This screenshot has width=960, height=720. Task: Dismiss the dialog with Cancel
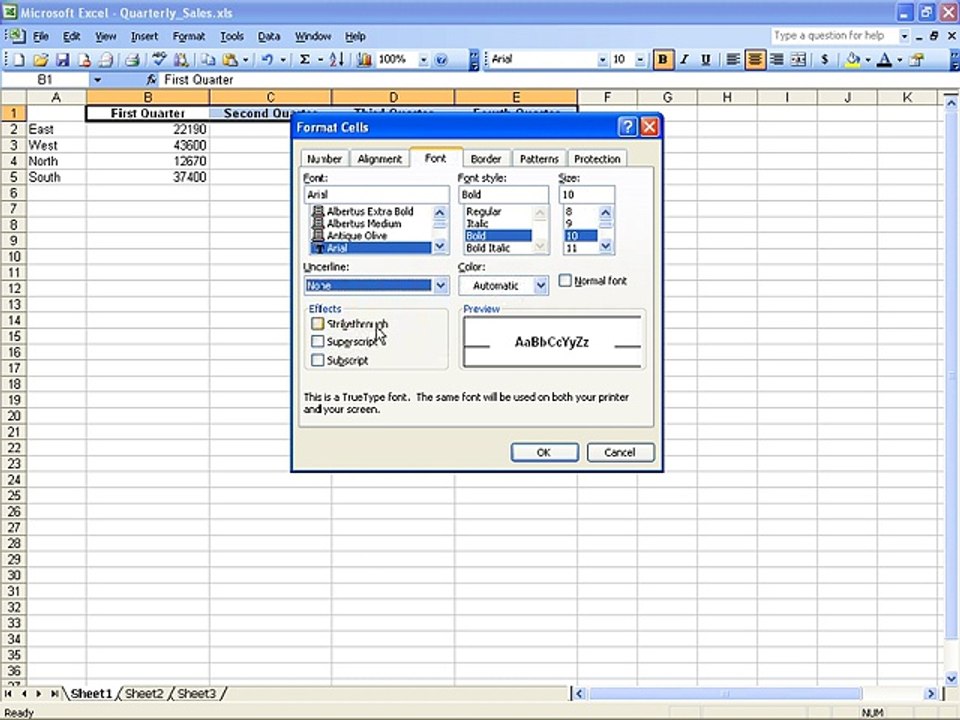point(620,452)
